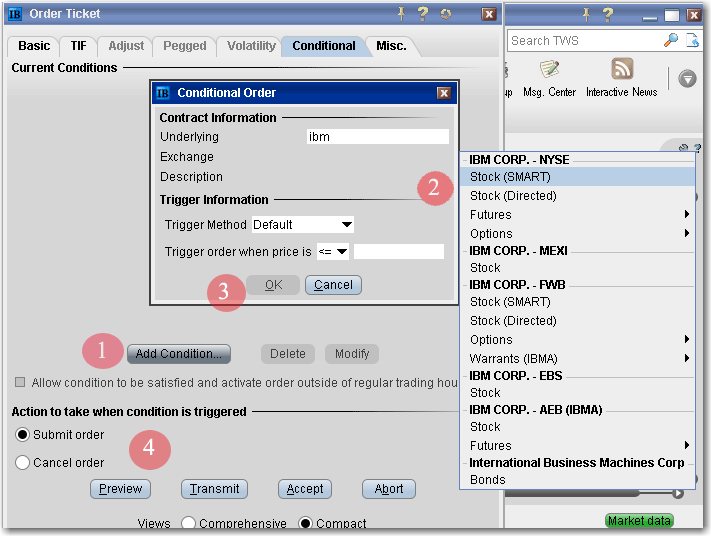
Task: Select Stock under IBM CORP. - AEB (IBMA)
Action: pyautogui.click(x=577, y=427)
